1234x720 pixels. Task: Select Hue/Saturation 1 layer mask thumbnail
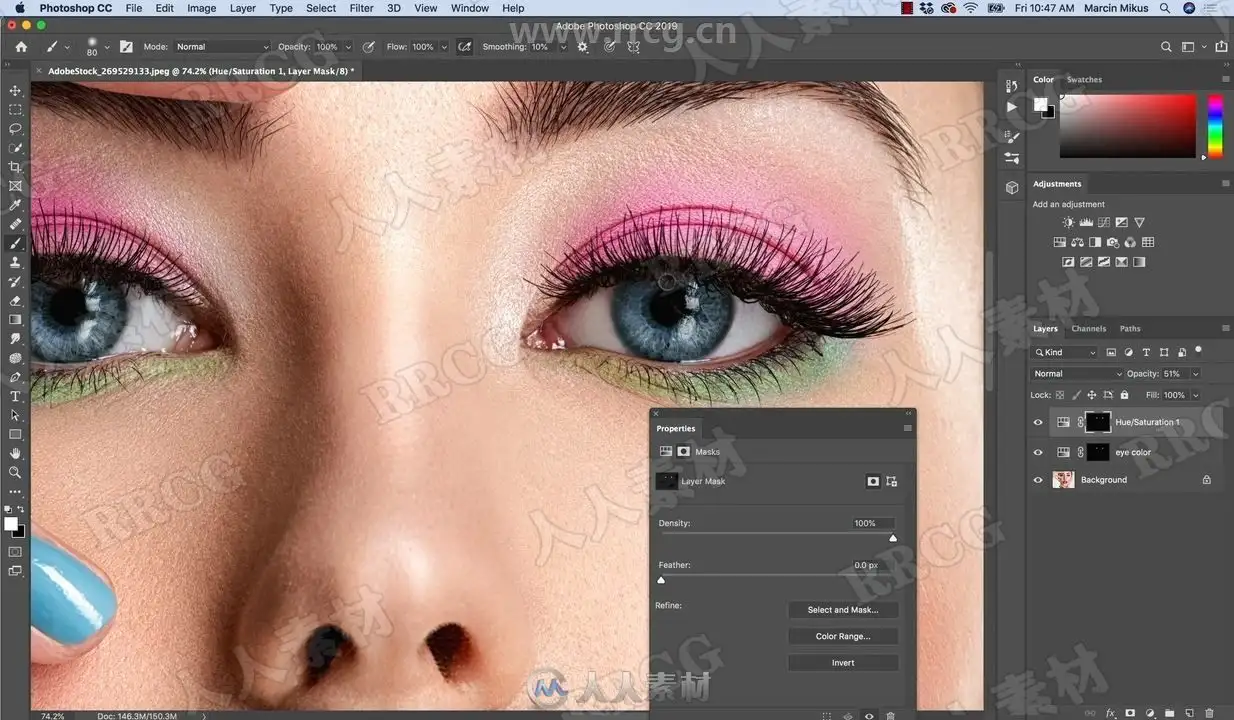pos(1098,422)
